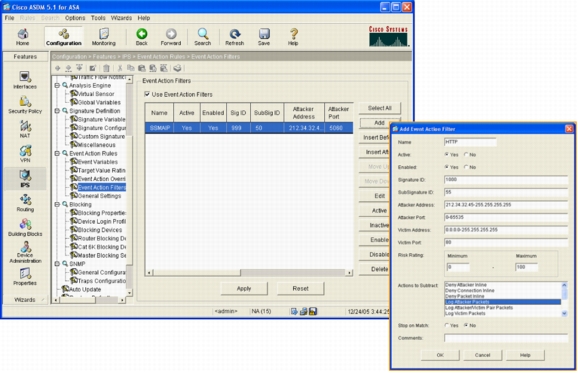Click the trash delete icon in small toolbar
578x373 pixels.
pyautogui.click(x=106, y=68)
